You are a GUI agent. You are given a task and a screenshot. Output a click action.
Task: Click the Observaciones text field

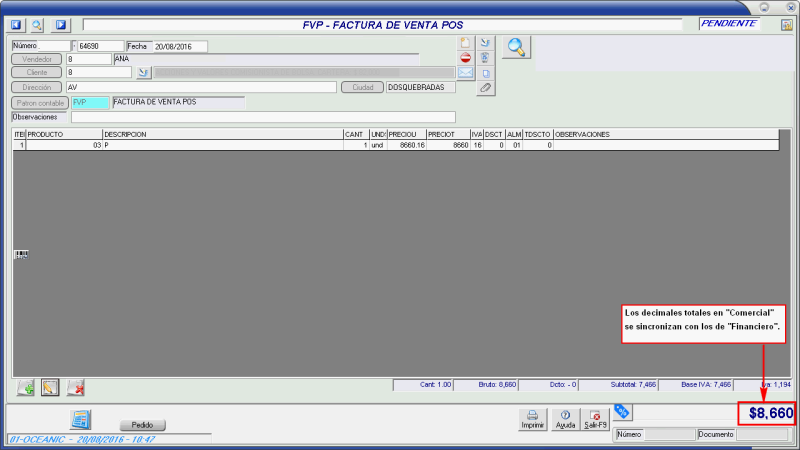[x=262, y=117]
